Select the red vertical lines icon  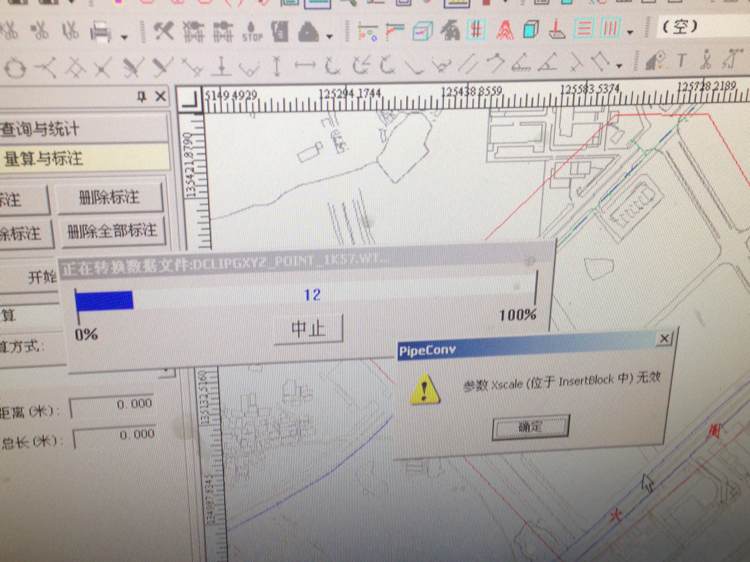pos(610,30)
